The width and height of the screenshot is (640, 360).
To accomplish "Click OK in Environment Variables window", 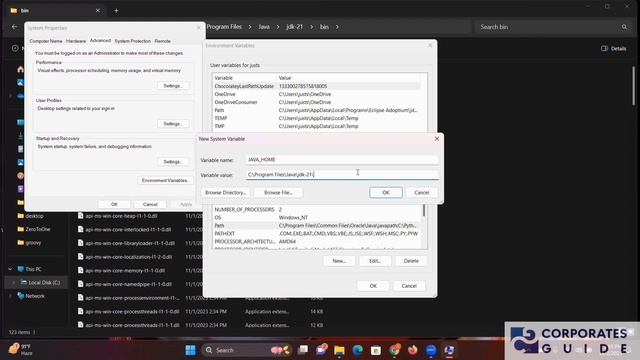I will [373, 286].
